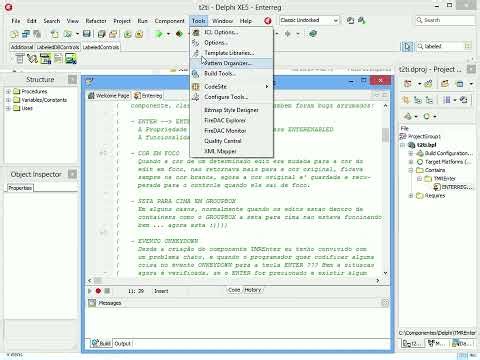Click the Set Debug Desktop icon

(x=362, y=20)
